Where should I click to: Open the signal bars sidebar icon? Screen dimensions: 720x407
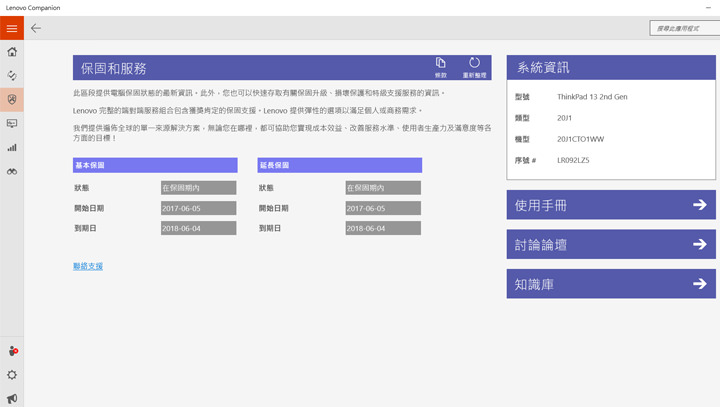[x=12, y=147]
